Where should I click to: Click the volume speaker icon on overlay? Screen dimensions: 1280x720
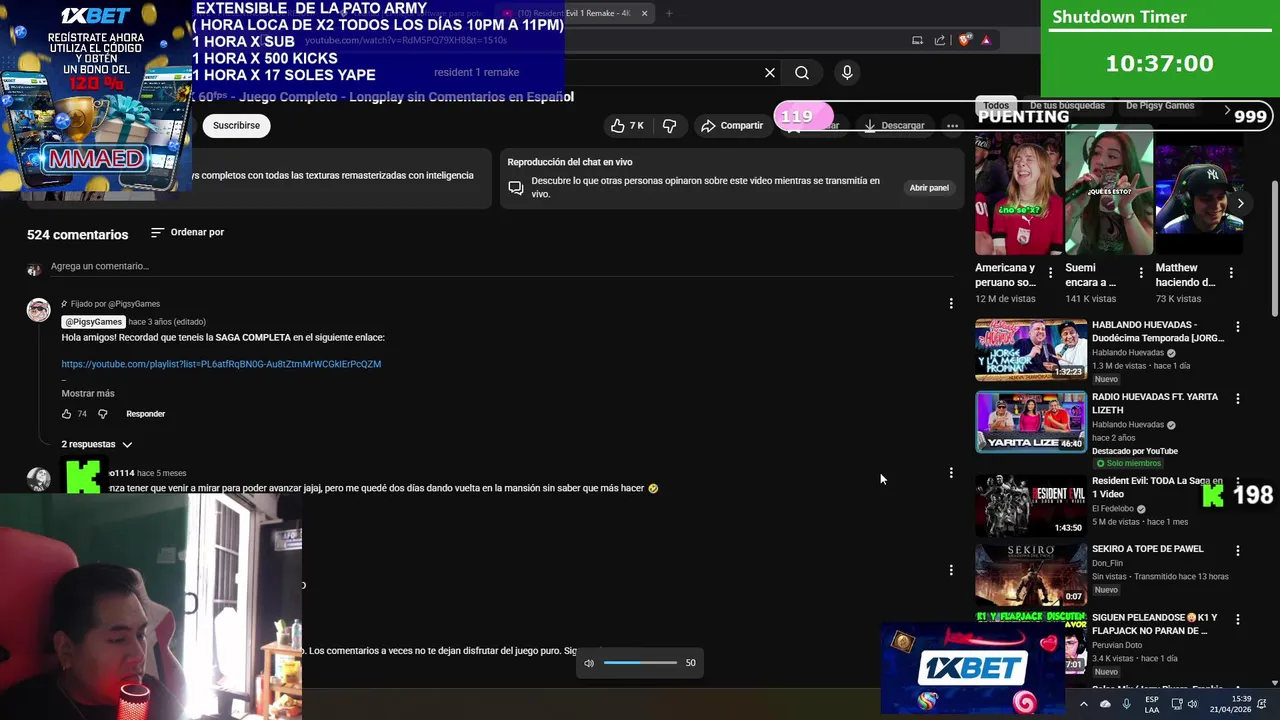tap(589, 663)
